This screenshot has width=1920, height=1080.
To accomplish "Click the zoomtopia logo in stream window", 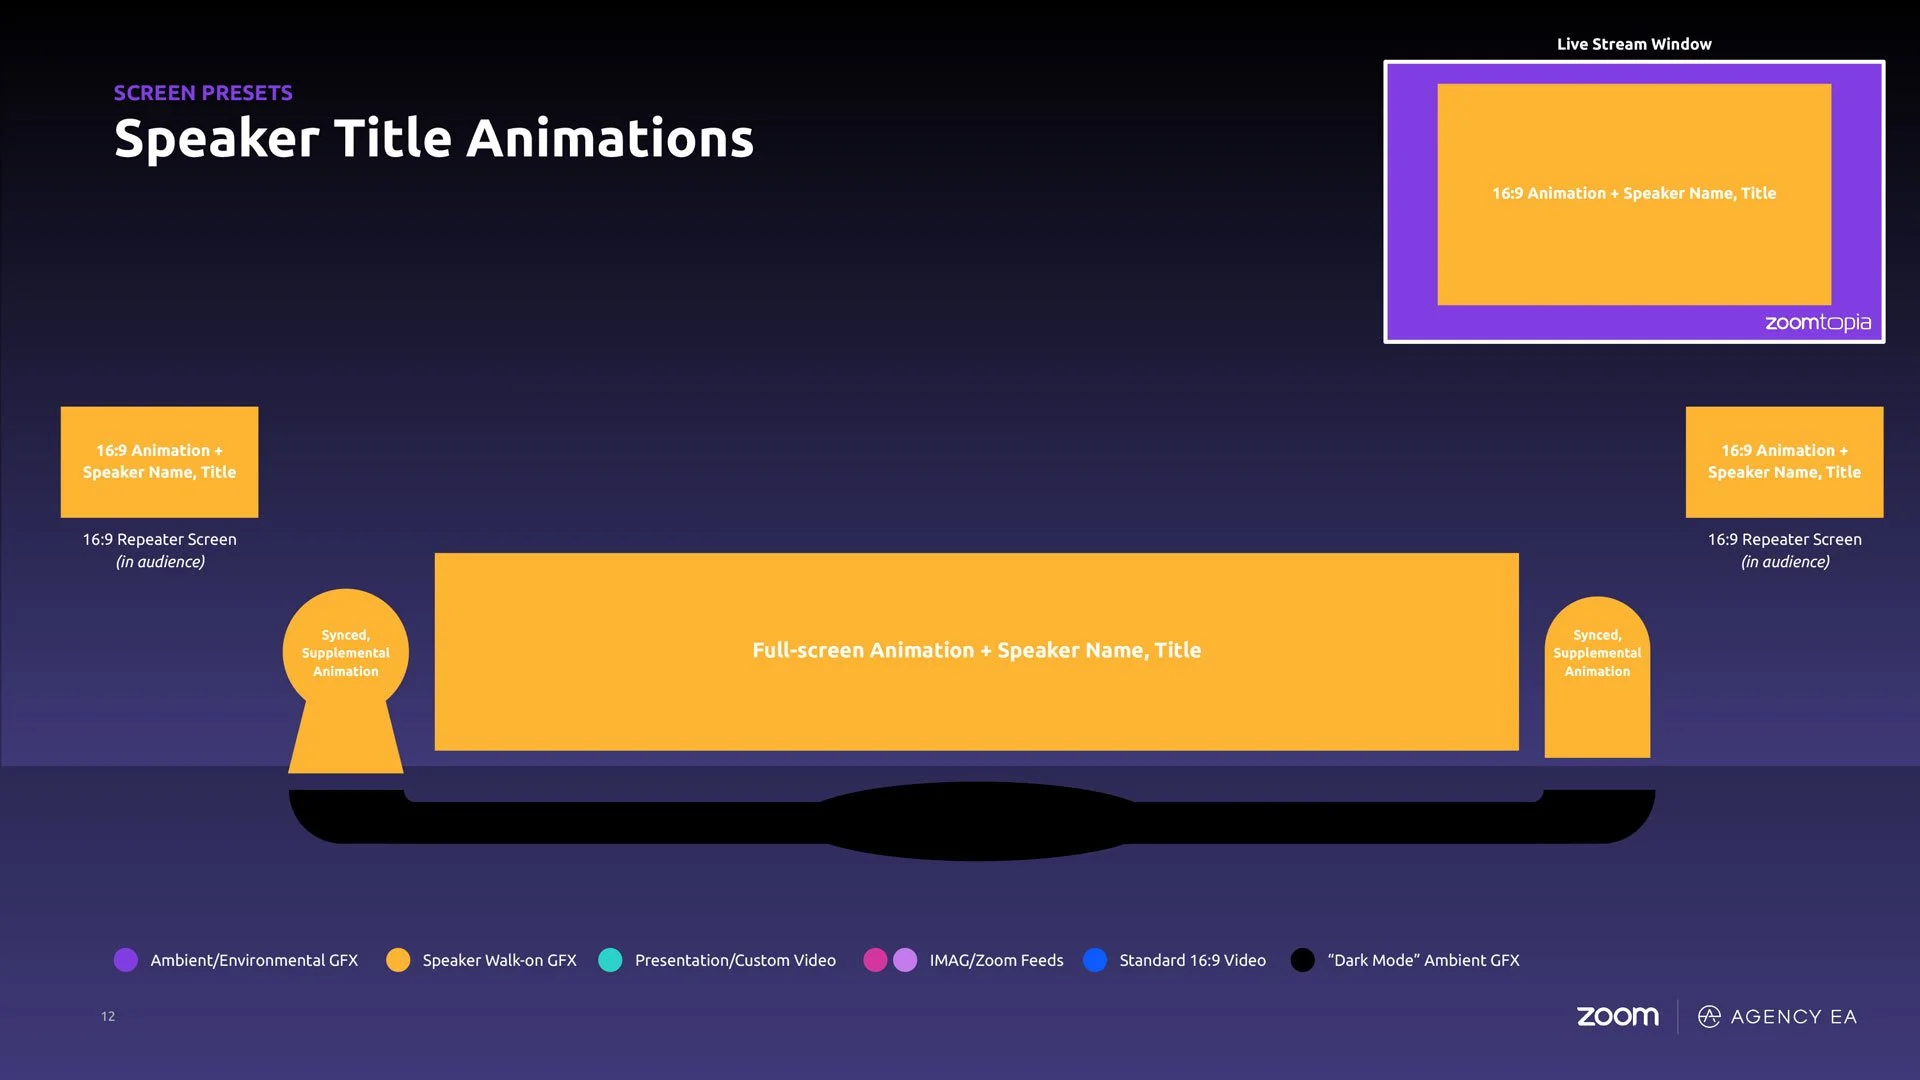I will coord(1817,322).
